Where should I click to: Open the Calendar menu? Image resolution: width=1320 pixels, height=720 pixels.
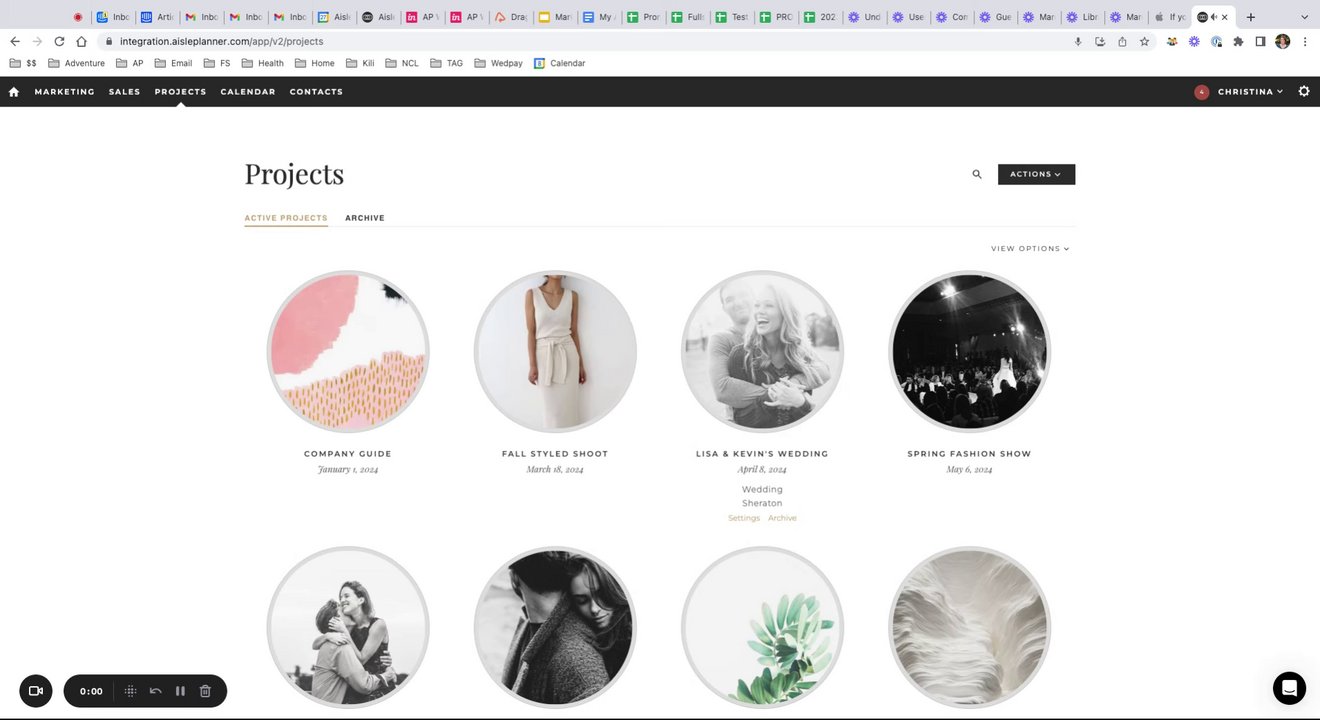[x=248, y=92]
